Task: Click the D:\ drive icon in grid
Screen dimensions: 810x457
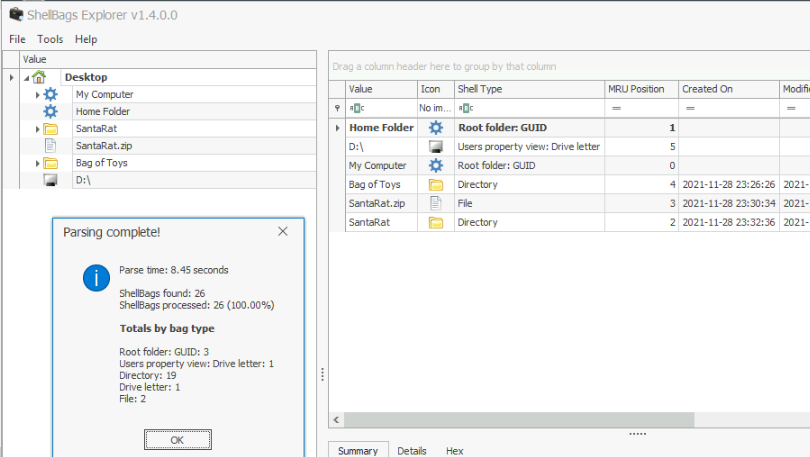Action: click(436, 147)
